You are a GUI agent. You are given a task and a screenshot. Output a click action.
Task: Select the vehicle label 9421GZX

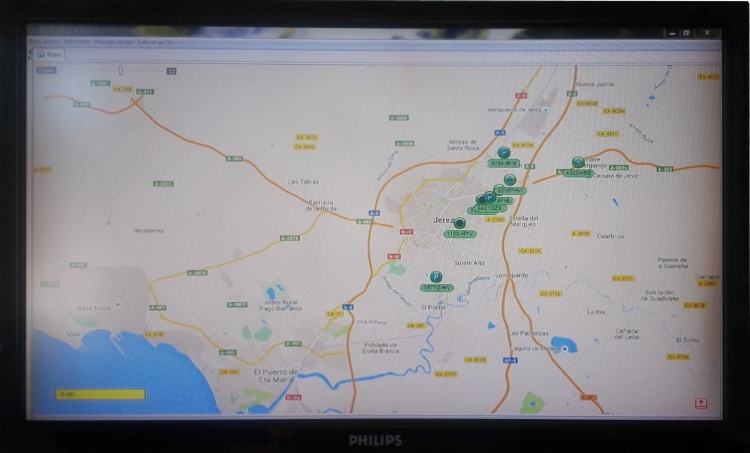coord(489,209)
